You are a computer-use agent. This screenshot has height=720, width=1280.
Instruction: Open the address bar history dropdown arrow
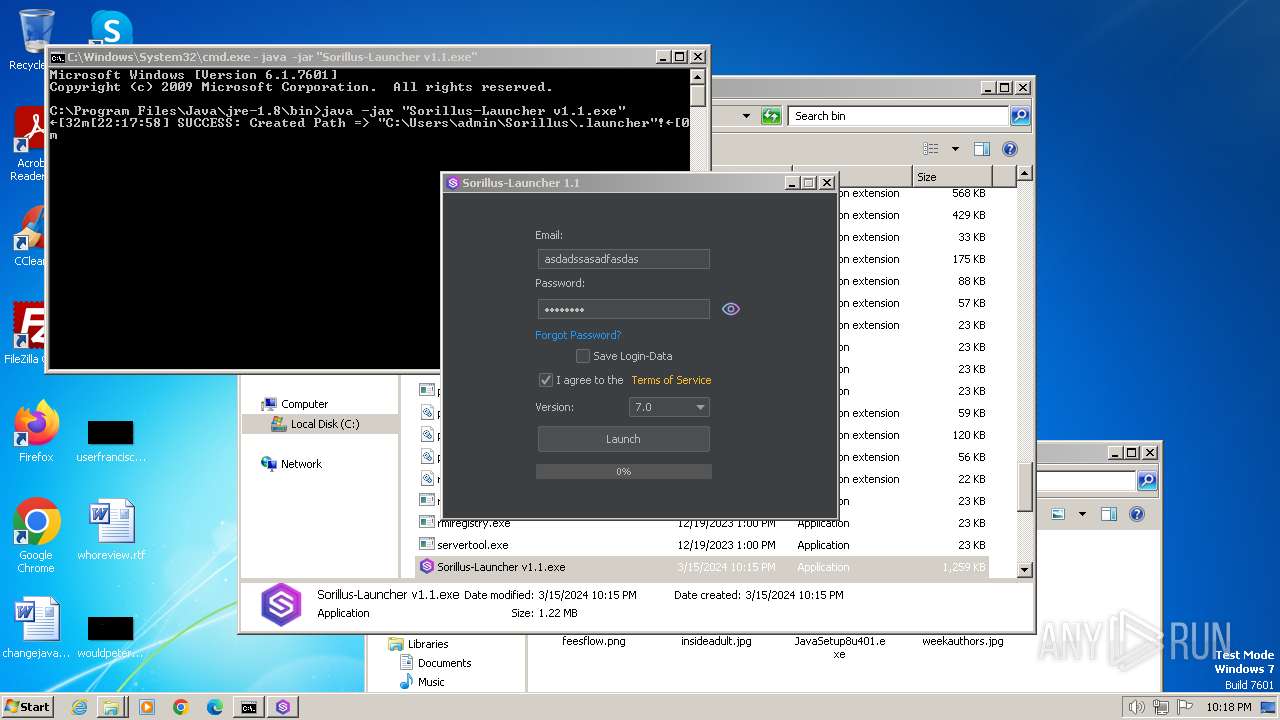pyautogui.click(x=746, y=116)
